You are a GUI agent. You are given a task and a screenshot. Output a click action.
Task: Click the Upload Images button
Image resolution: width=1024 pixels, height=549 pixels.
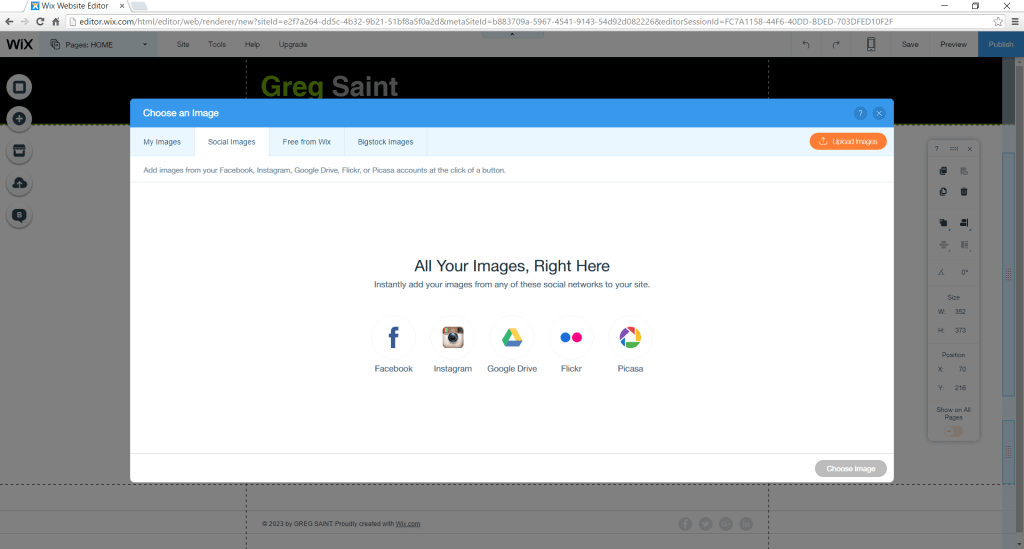848,141
